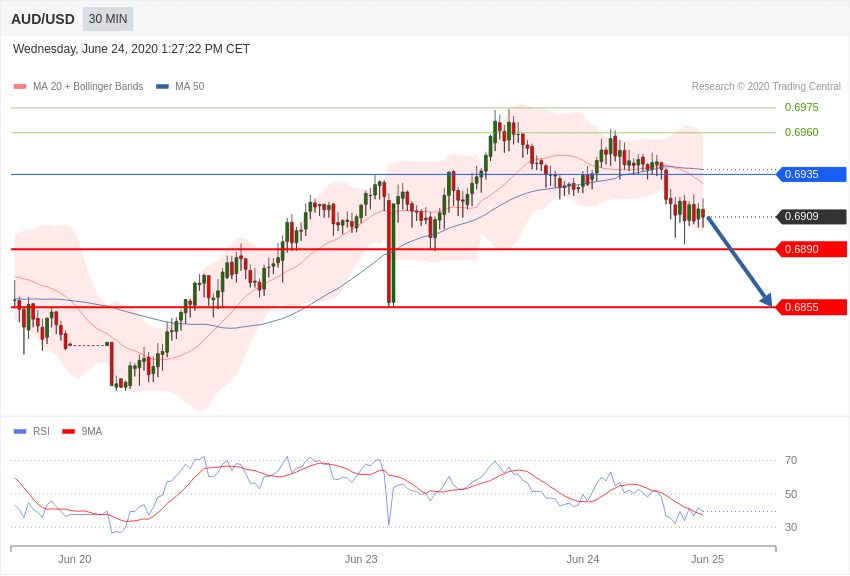The image size is (850, 576).
Task: Click the red 0.6855 support price tag
Action: coord(812,307)
